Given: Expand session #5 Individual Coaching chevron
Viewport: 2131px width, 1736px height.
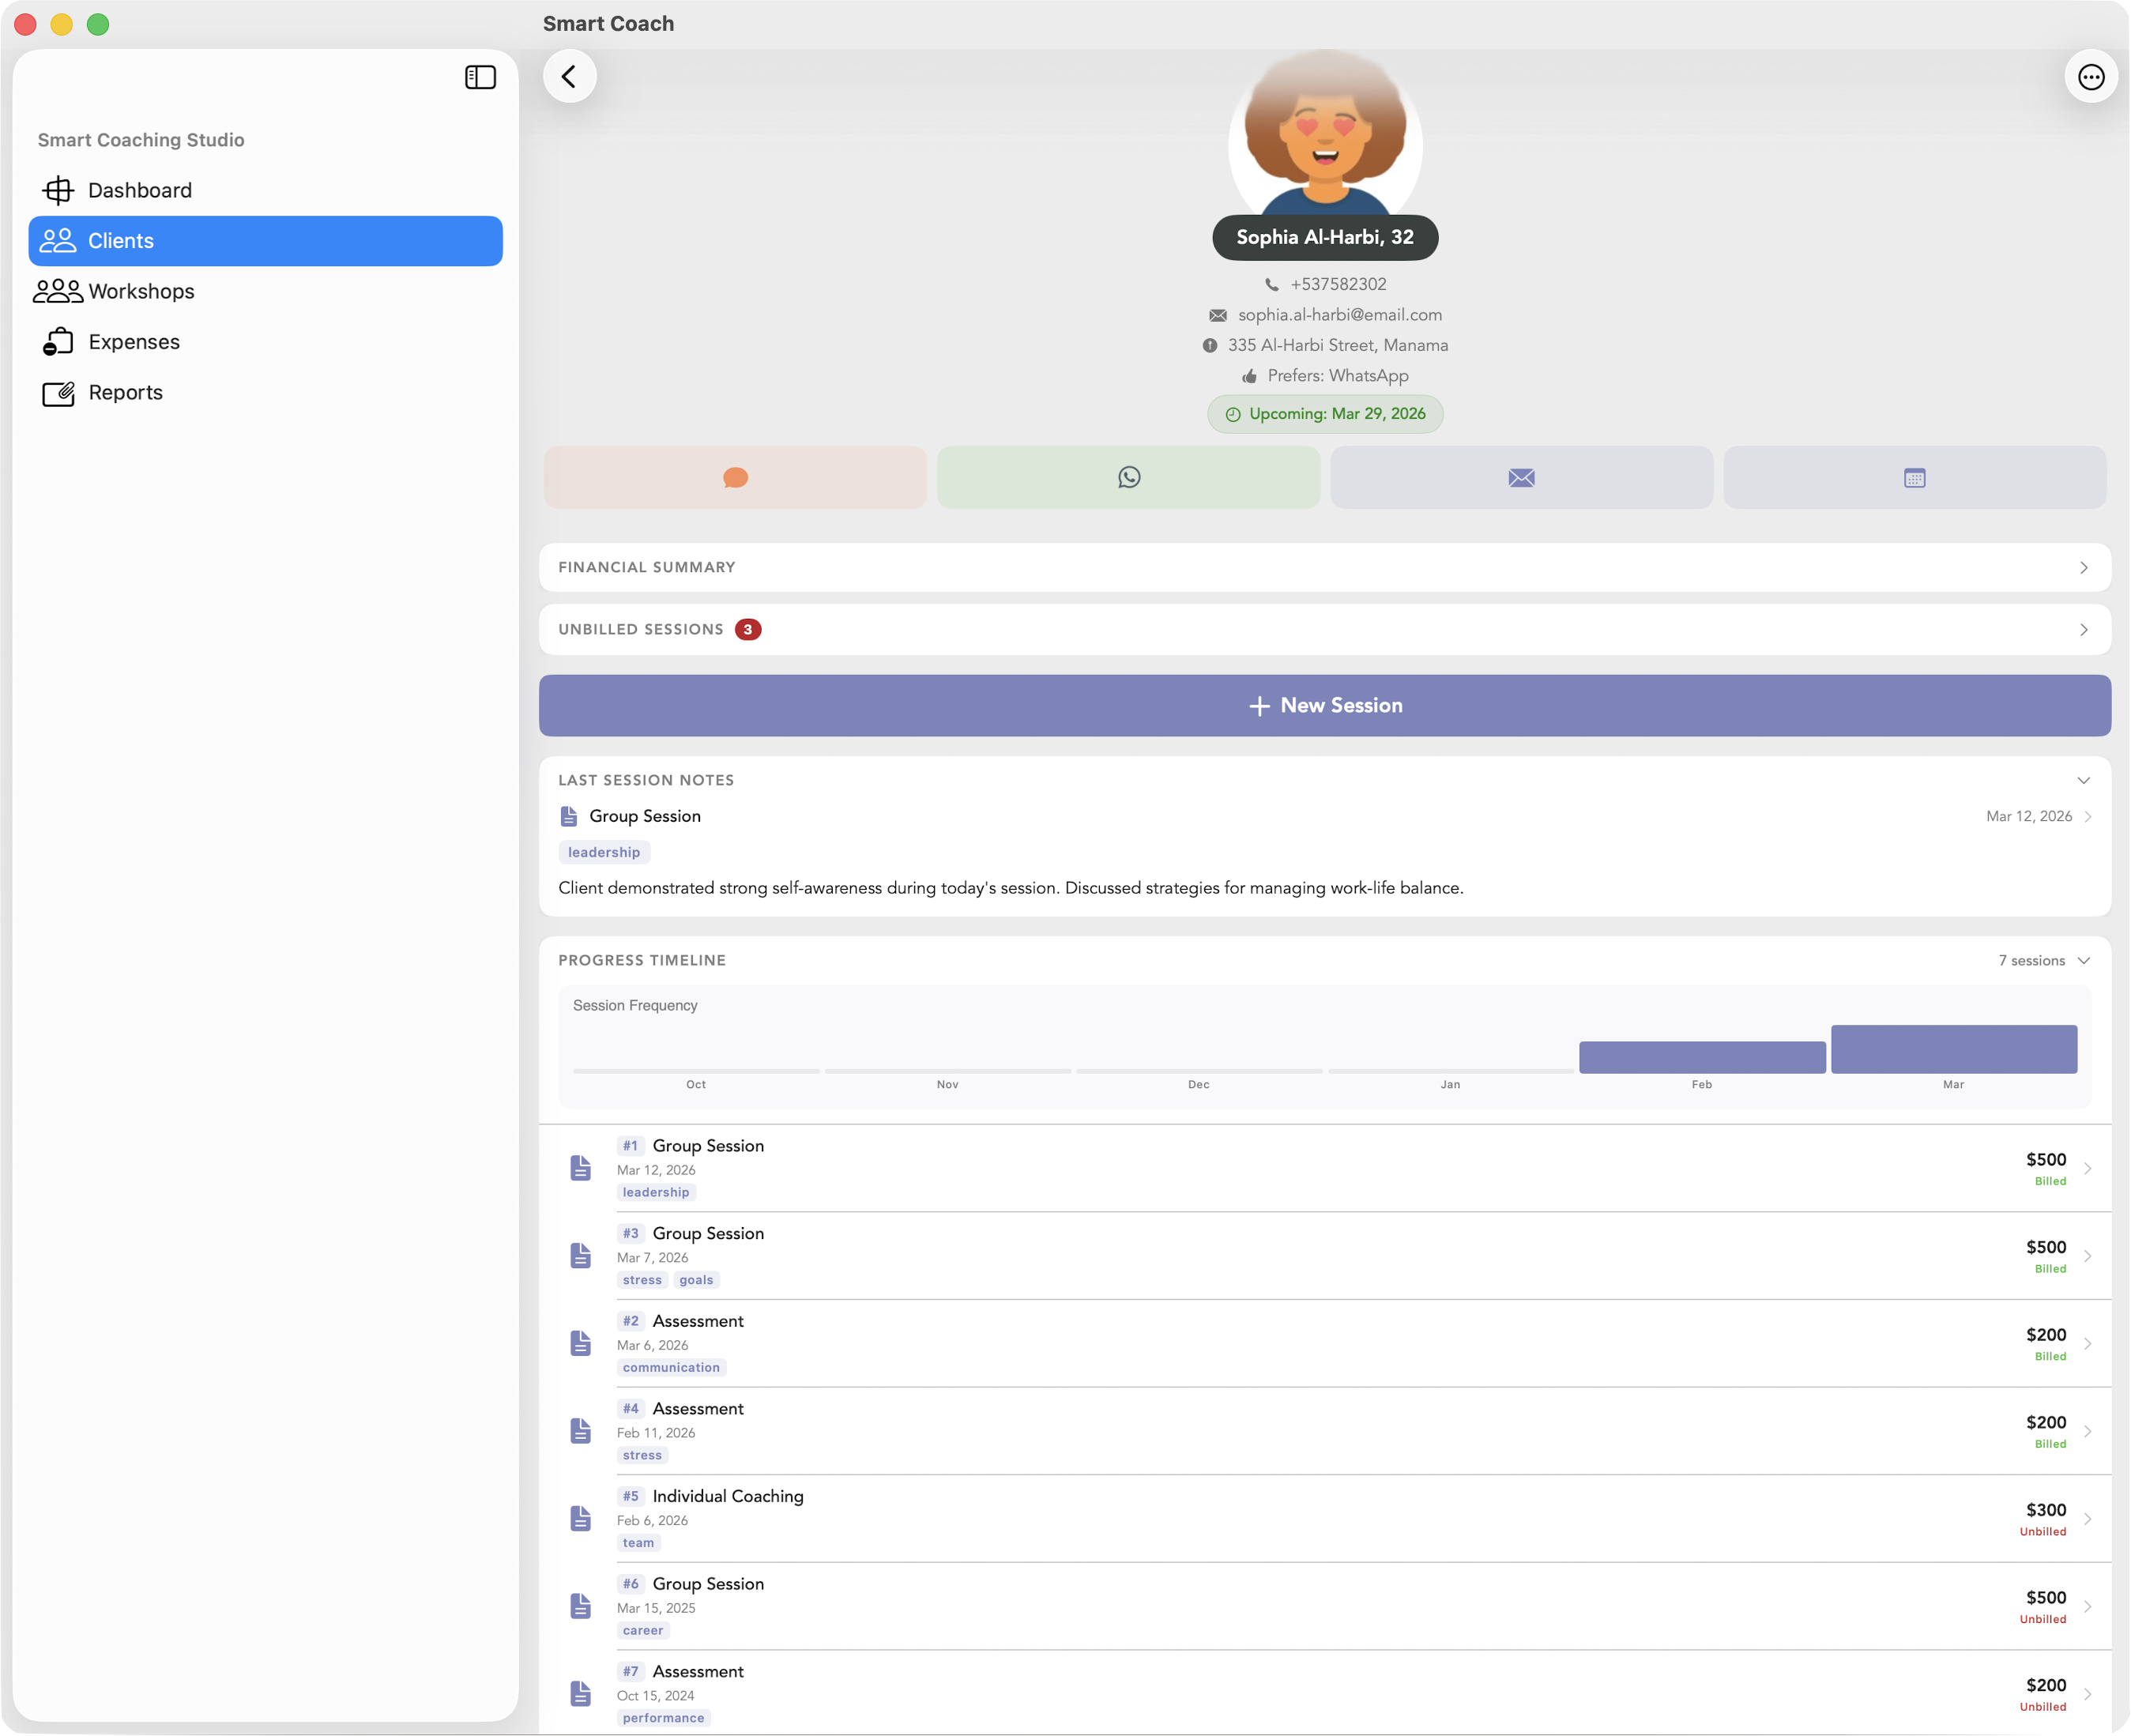Looking at the screenshot, I should [x=2087, y=1520].
